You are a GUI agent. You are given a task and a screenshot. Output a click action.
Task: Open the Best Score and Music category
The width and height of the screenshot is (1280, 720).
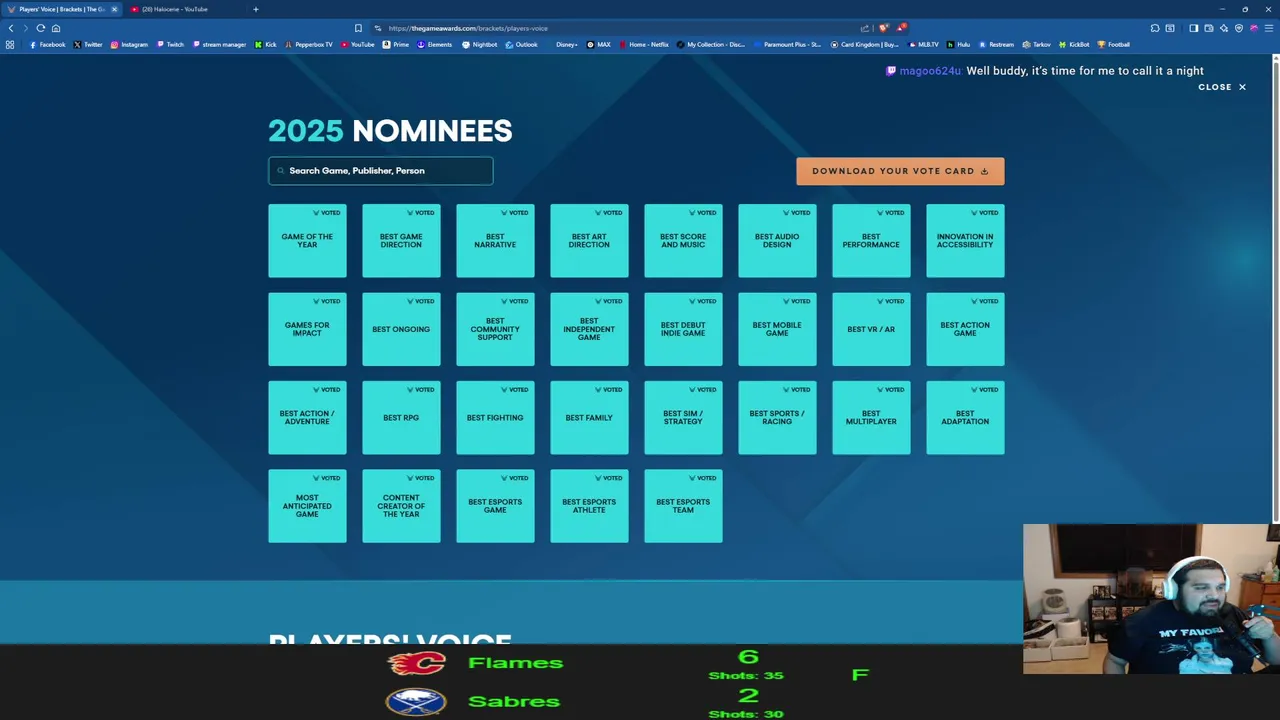coord(683,241)
